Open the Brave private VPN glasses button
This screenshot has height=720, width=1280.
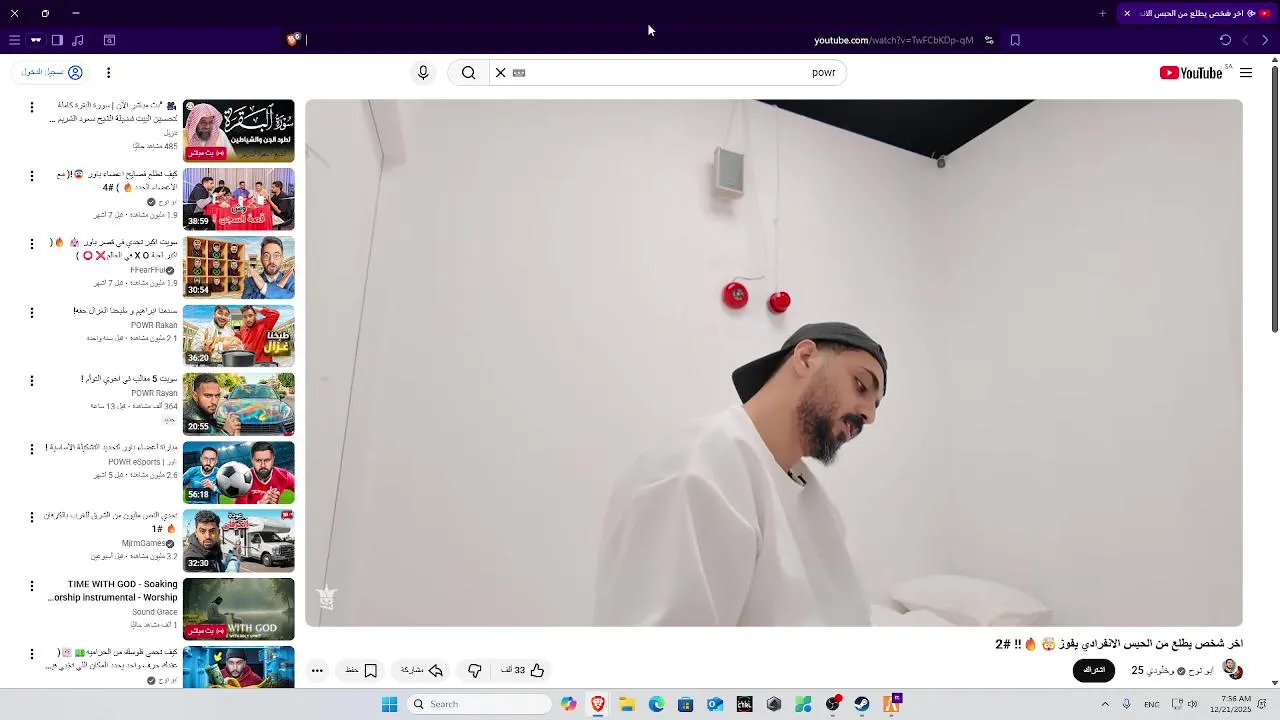pyautogui.click(x=36, y=40)
